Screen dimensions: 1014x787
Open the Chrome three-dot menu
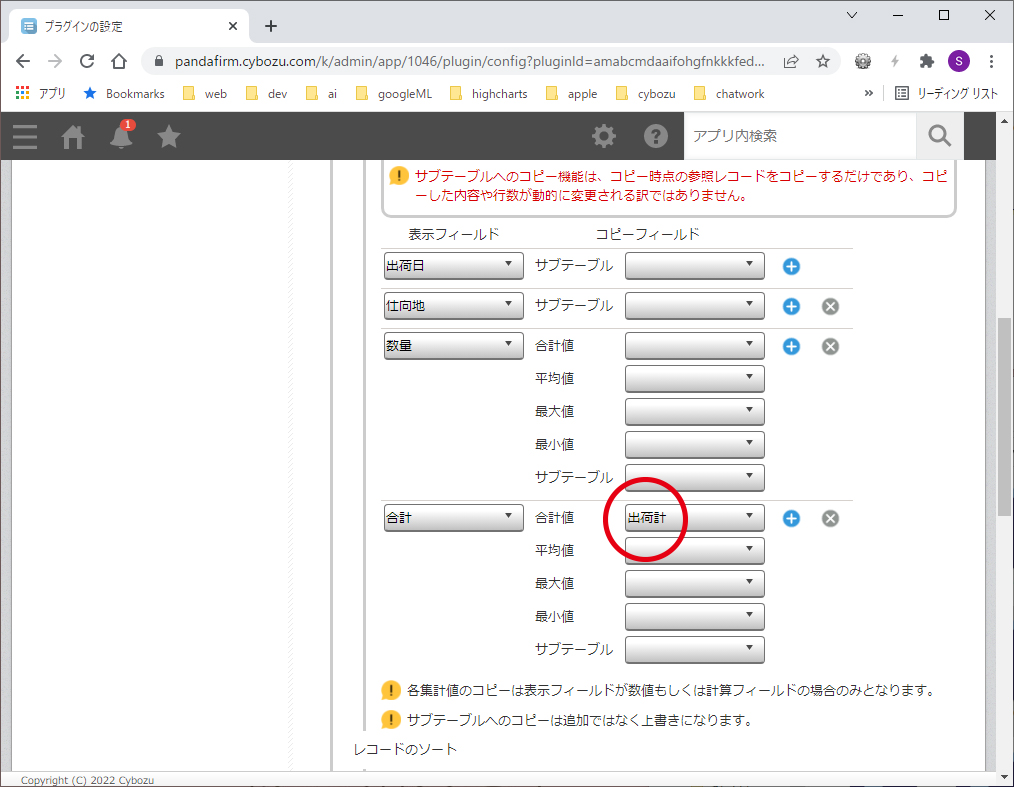[991, 61]
